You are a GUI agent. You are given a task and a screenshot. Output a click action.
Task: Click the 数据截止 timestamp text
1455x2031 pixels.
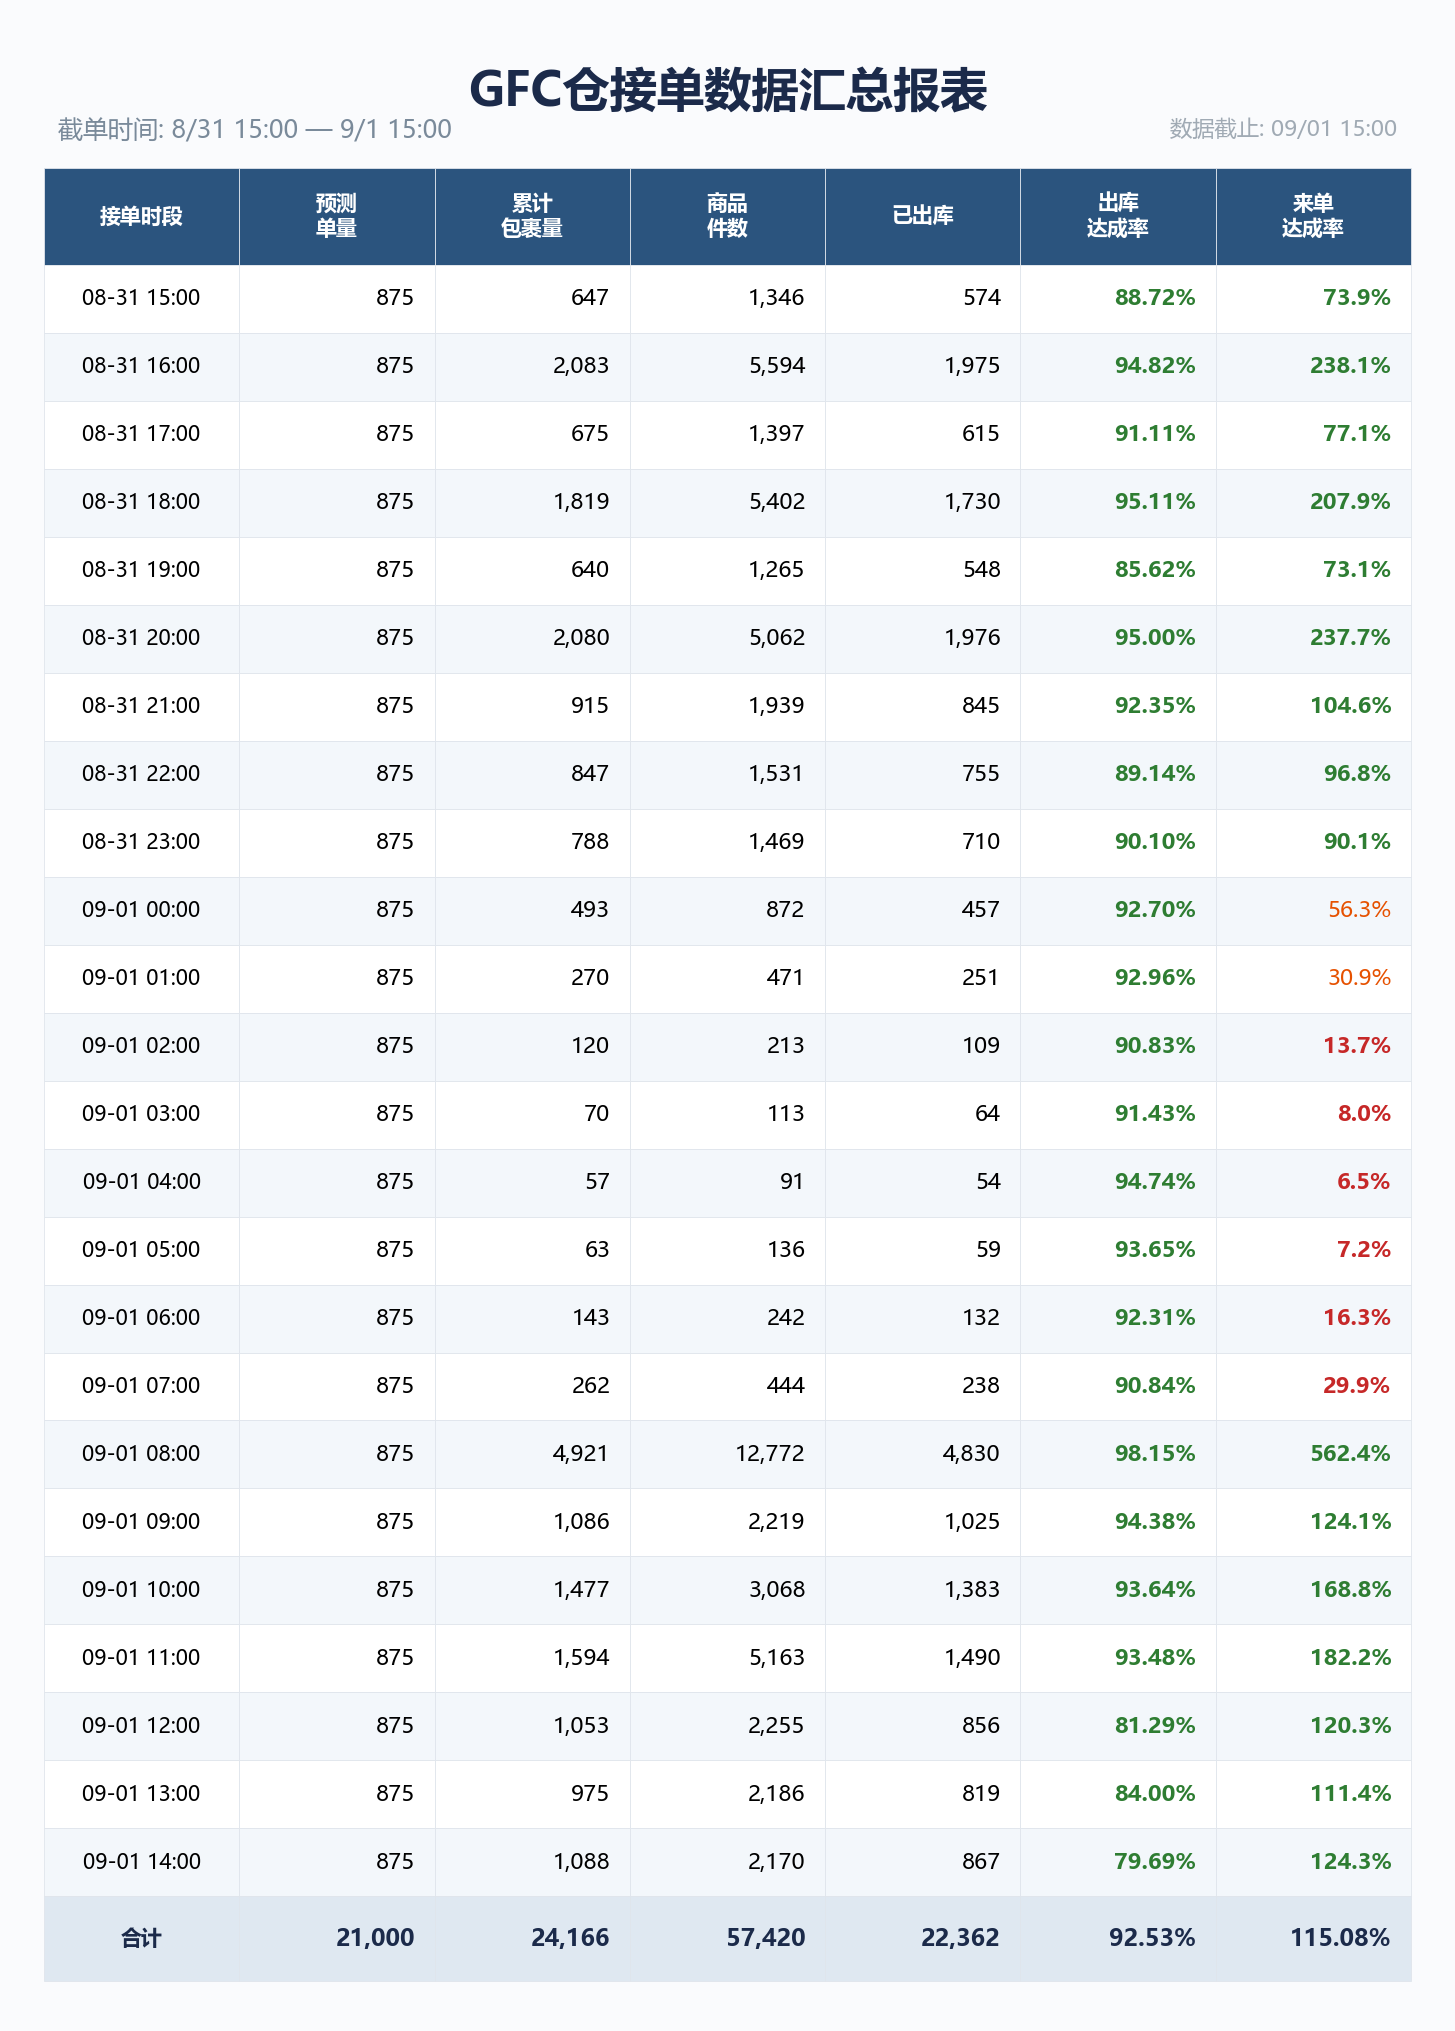coord(1283,129)
